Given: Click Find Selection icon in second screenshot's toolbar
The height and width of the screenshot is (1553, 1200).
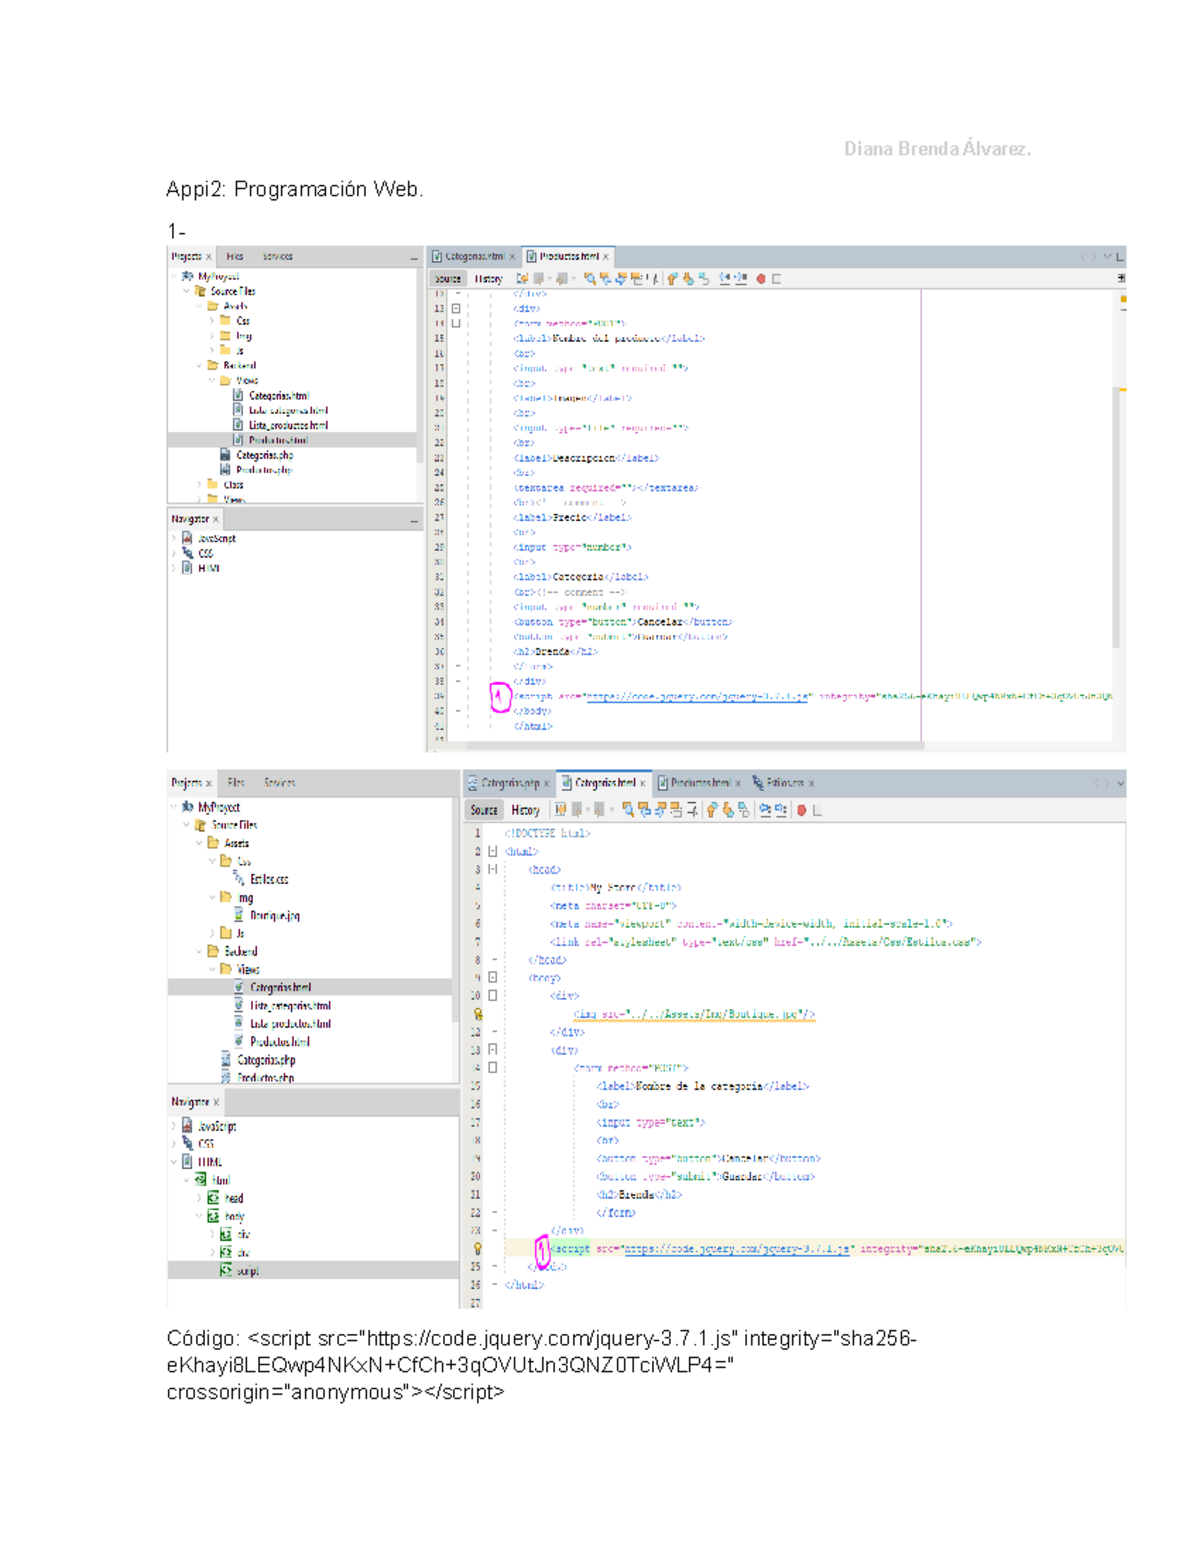Looking at the screenshot, I should [x=628, y=810].
